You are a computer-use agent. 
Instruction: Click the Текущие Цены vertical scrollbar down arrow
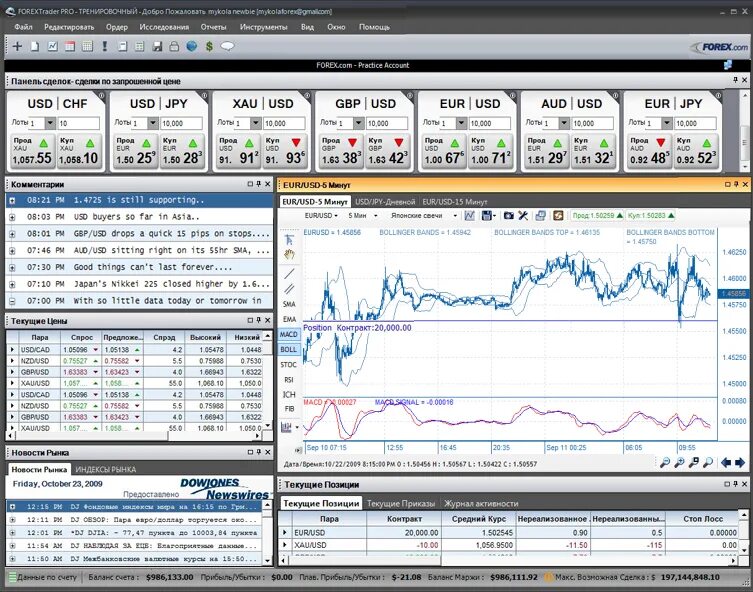(x=267, y=425)
